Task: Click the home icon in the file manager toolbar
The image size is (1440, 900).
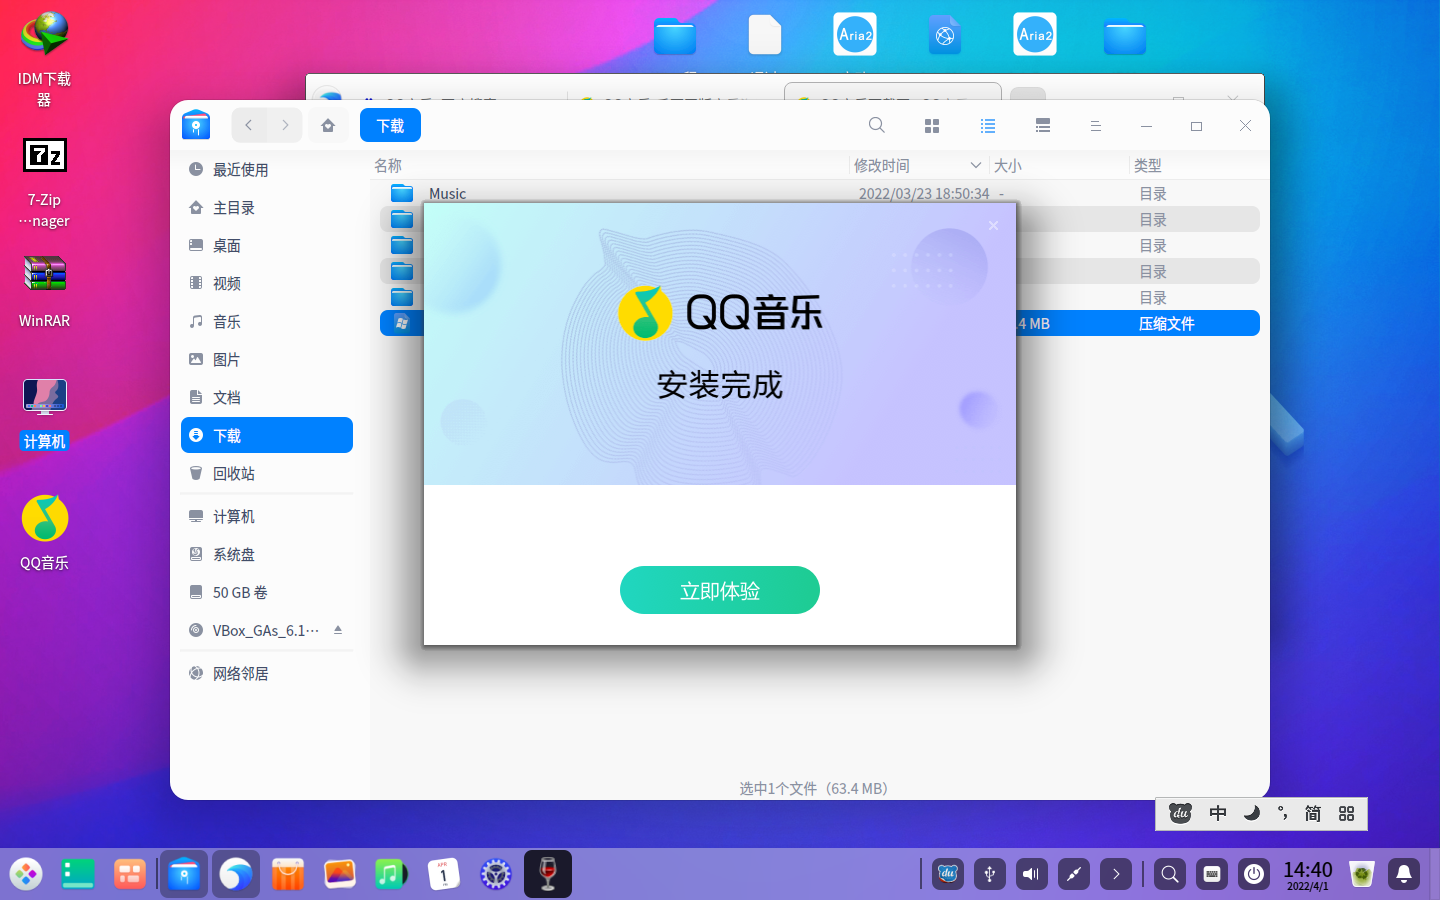Action: [328, 125]
